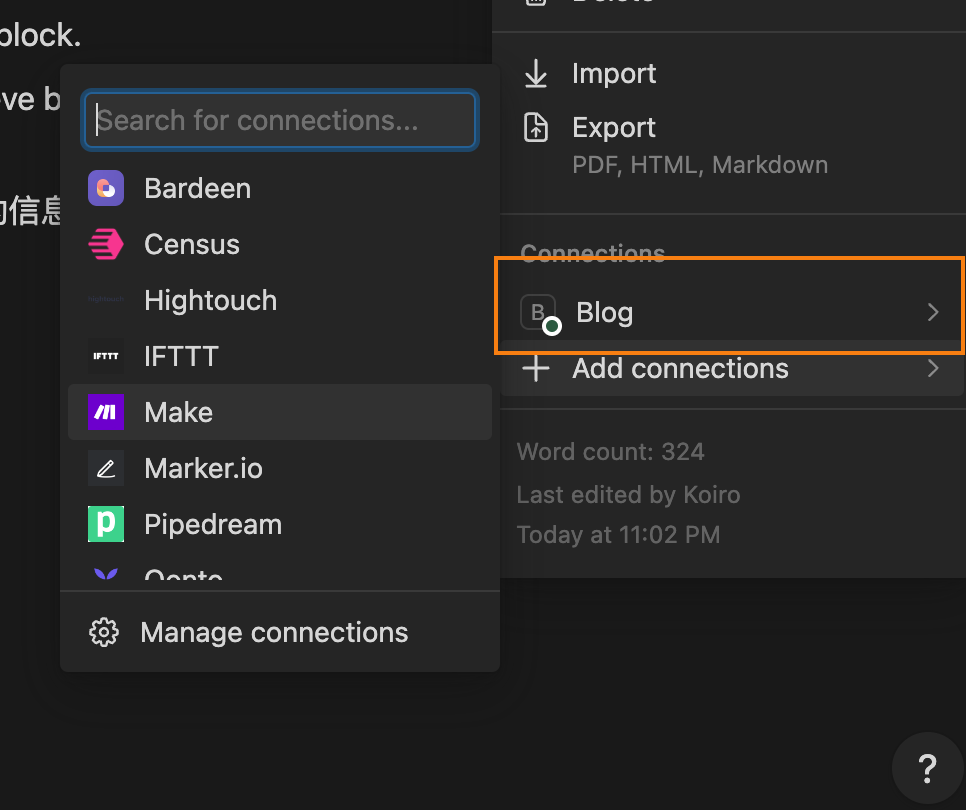Expand the Blog connection chevron
This screenshot has height=810, width=966.
tap(933, 312)
